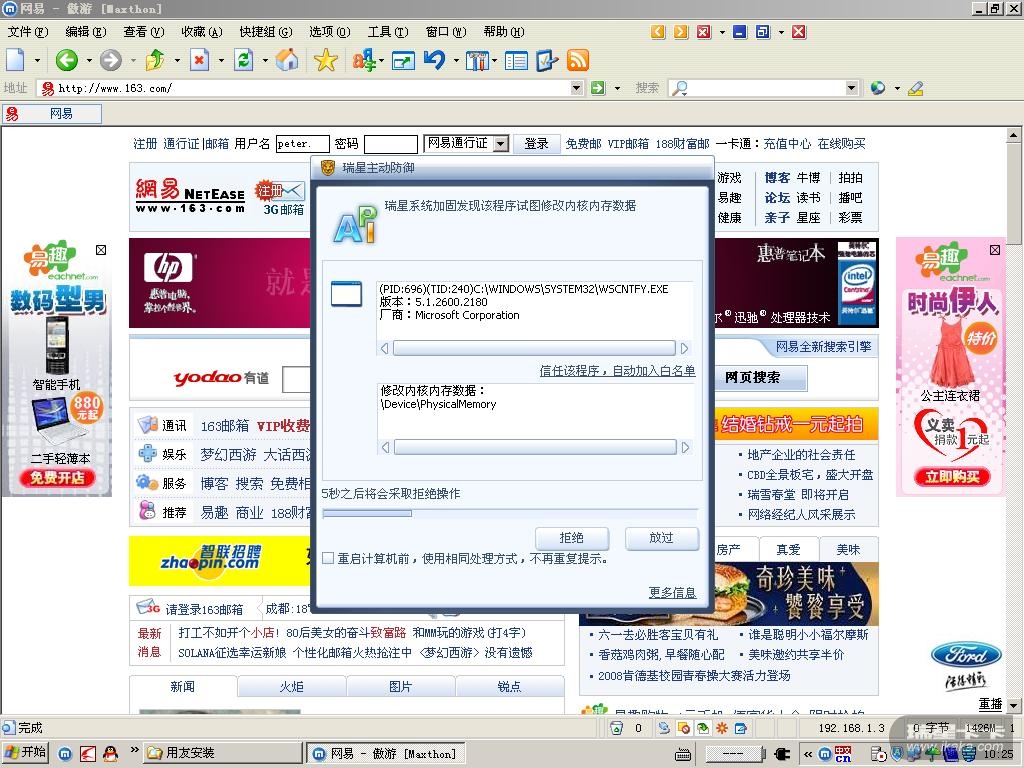The image size is (1024, 768).
Task: Click the blue Undo arrow icon
Action: tap(434, 60)
